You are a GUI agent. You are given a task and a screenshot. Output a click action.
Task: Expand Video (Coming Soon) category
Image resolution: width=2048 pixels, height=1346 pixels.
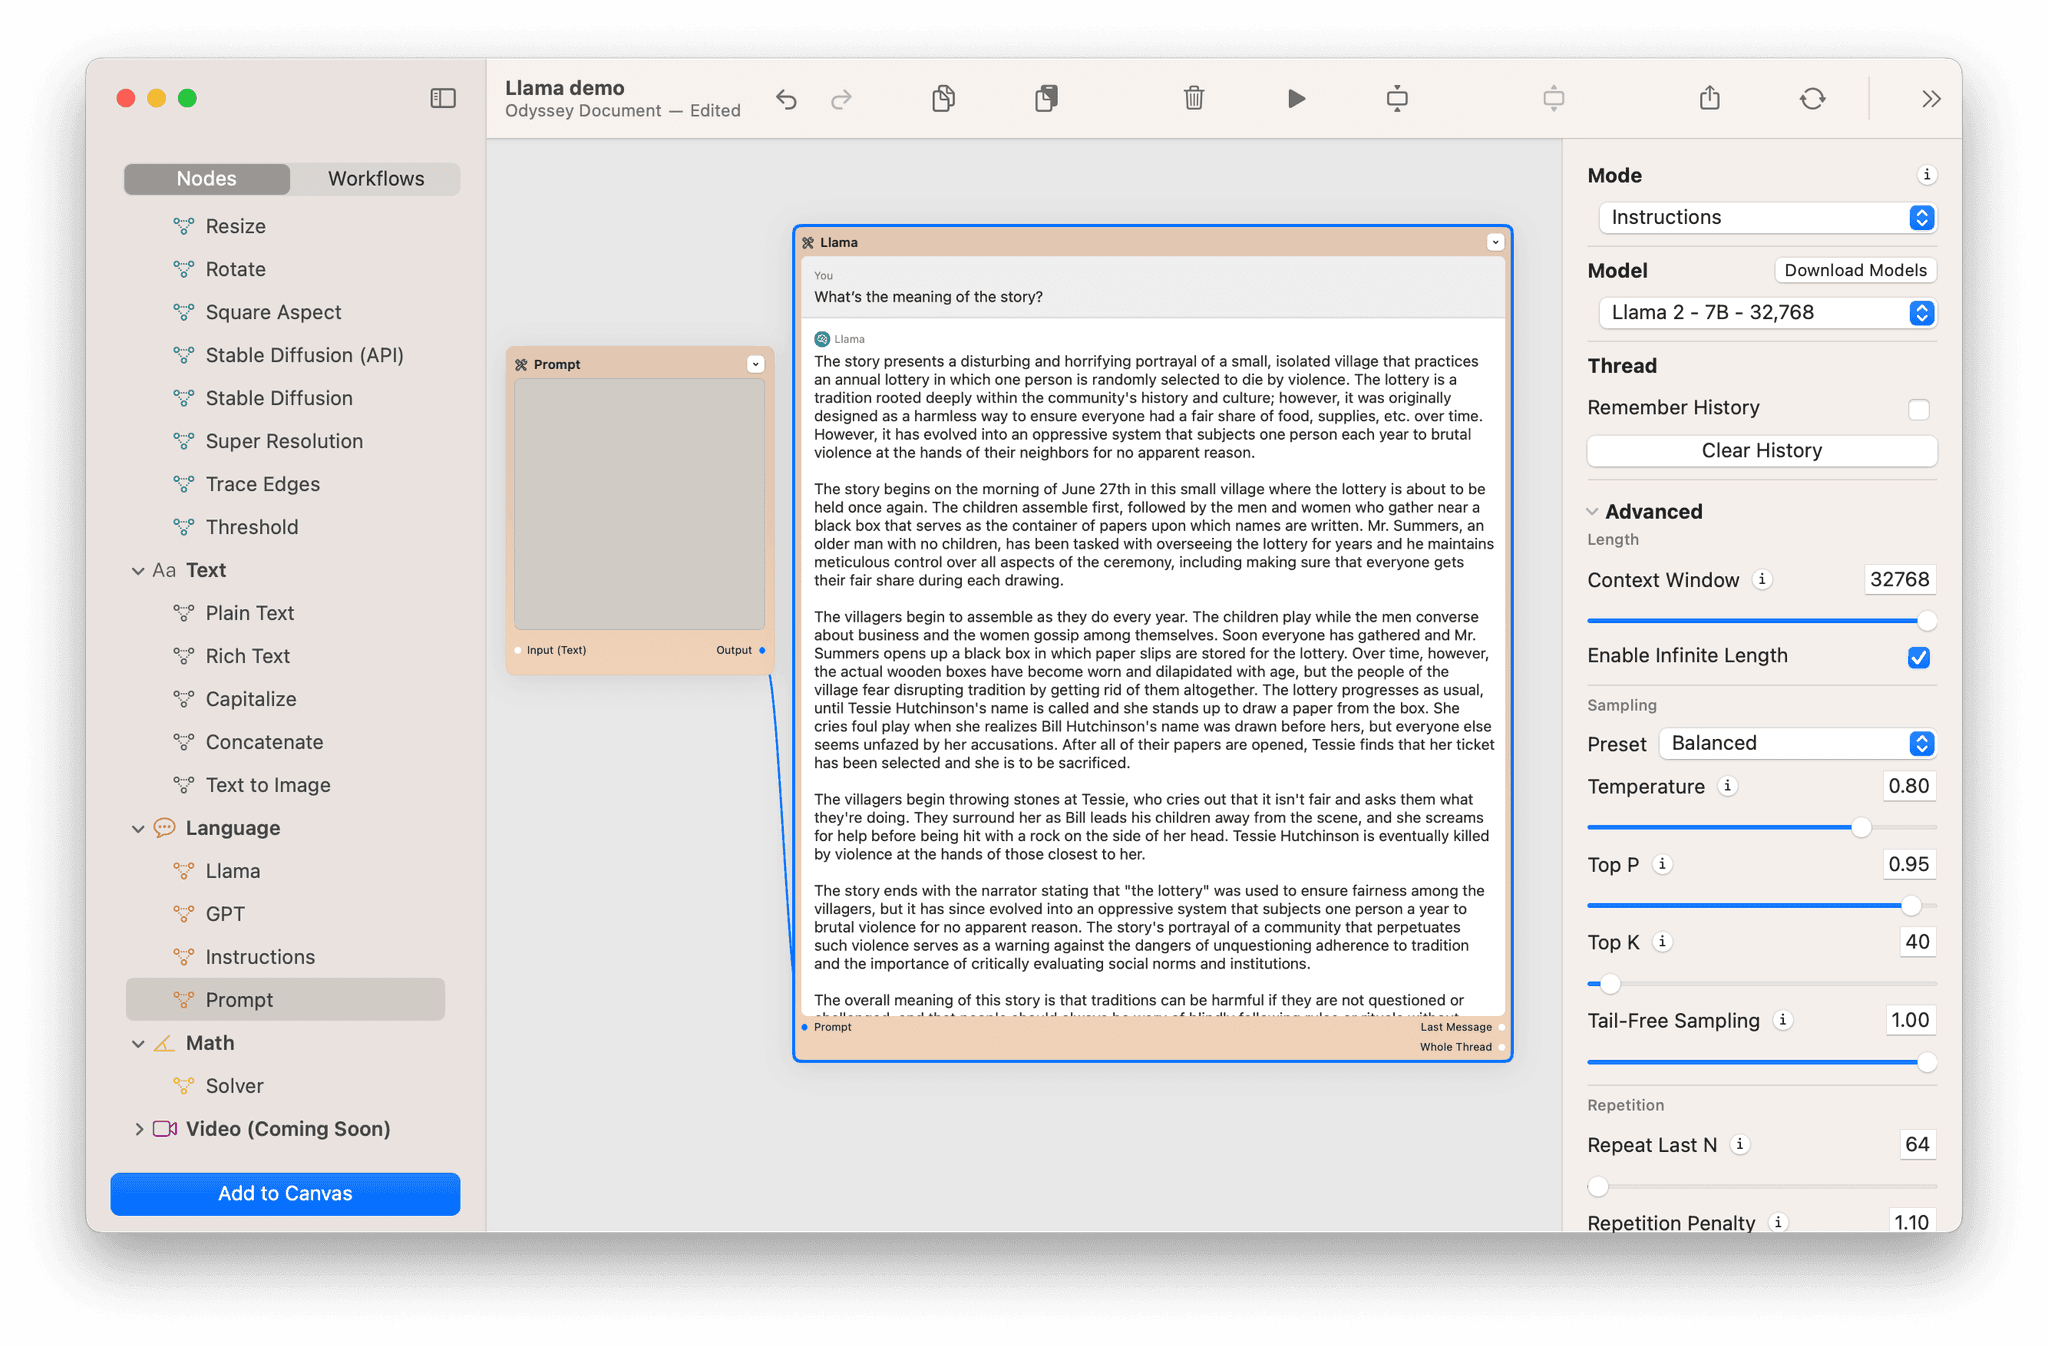click(x=138, y=1129)
